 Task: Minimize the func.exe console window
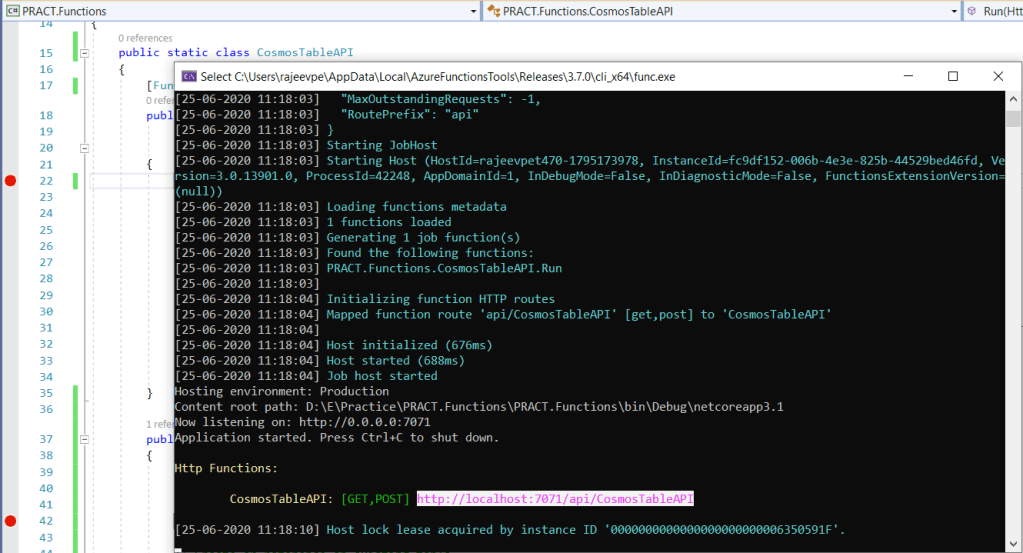[908, 77]
